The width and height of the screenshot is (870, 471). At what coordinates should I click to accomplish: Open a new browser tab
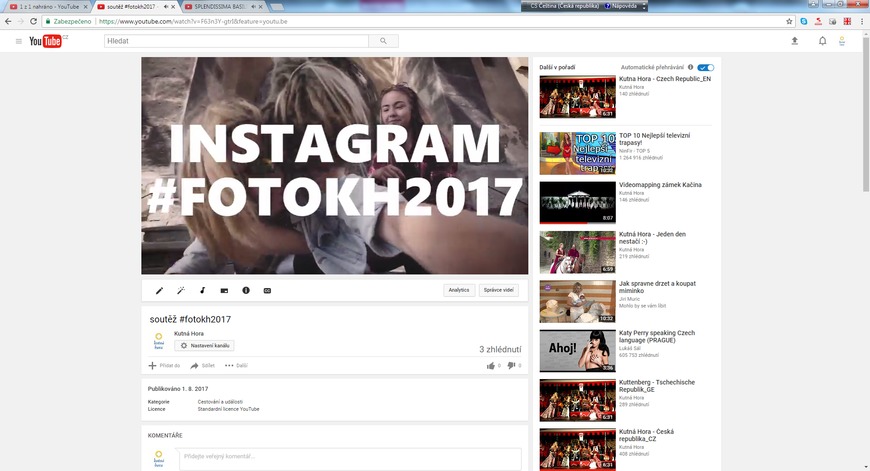tap(276, 7)
